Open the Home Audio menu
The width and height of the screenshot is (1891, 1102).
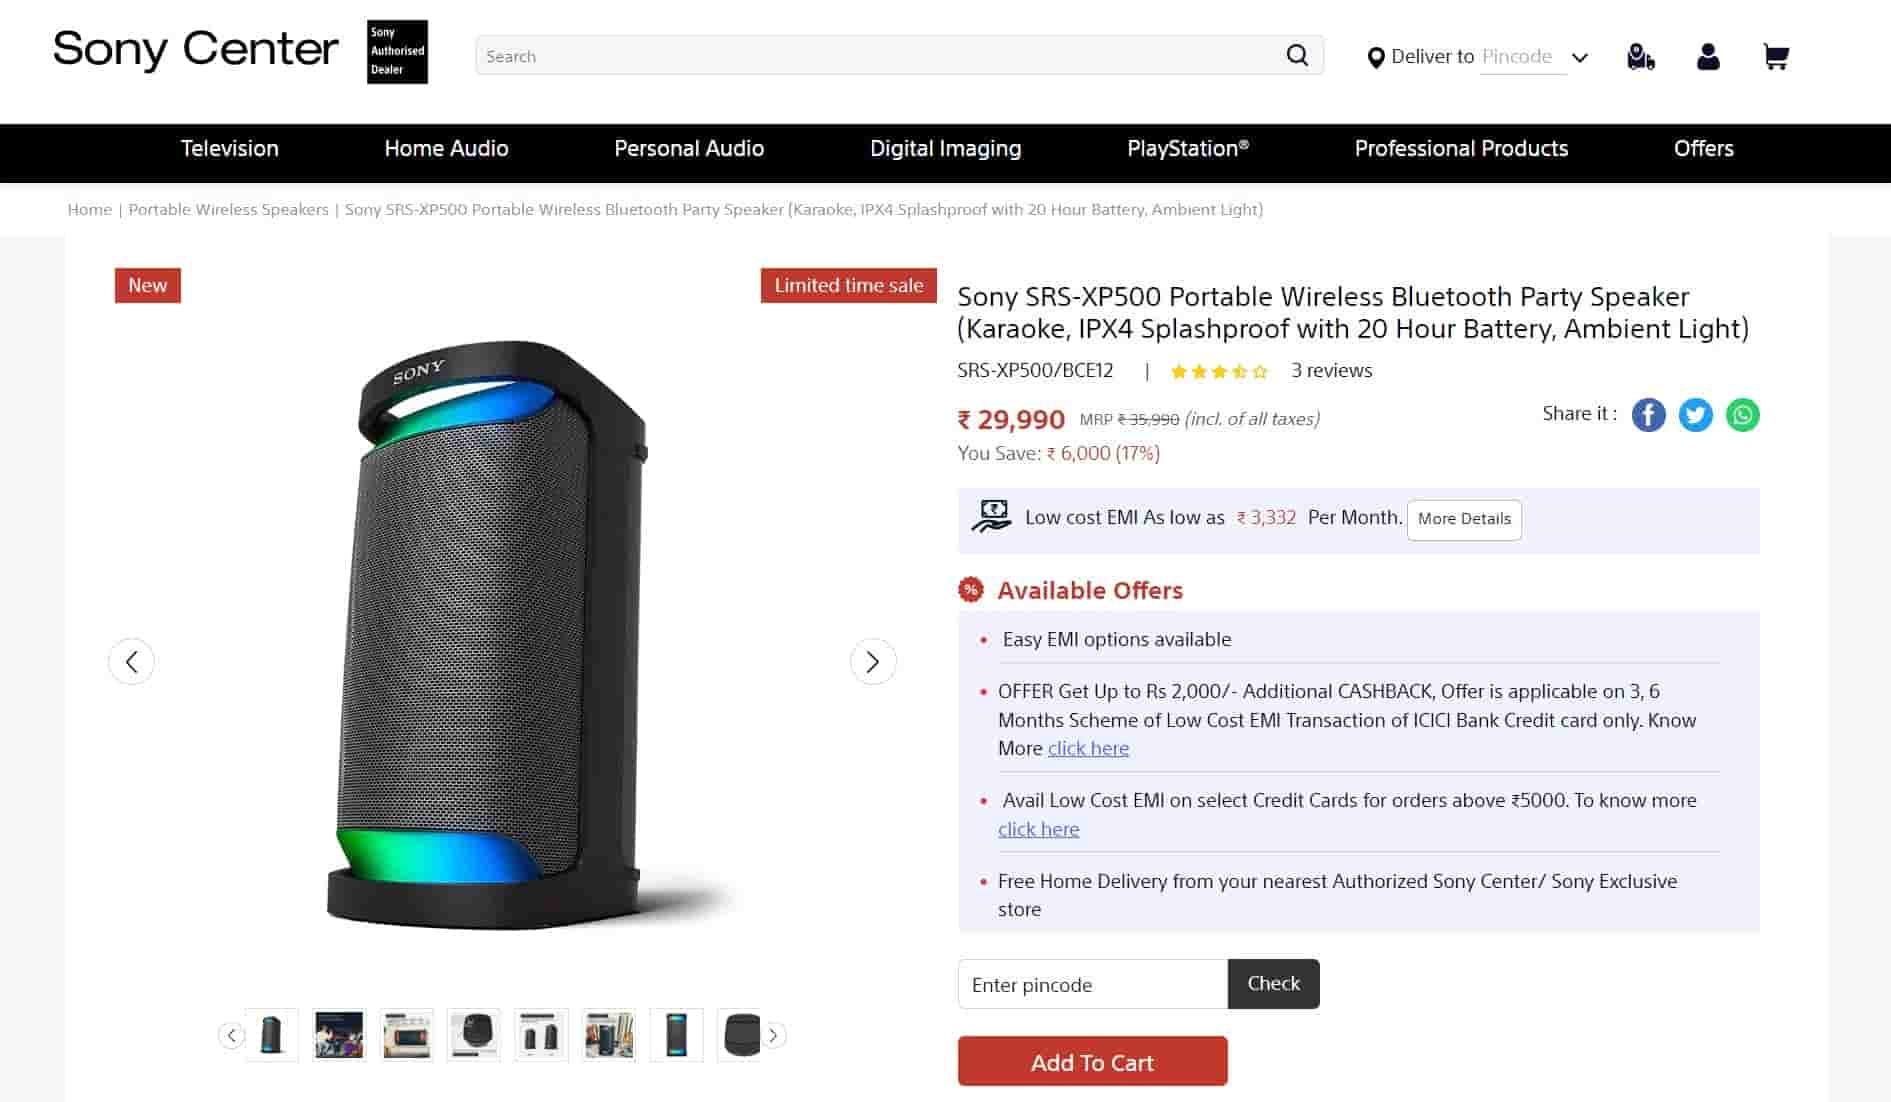coord(446,148)
